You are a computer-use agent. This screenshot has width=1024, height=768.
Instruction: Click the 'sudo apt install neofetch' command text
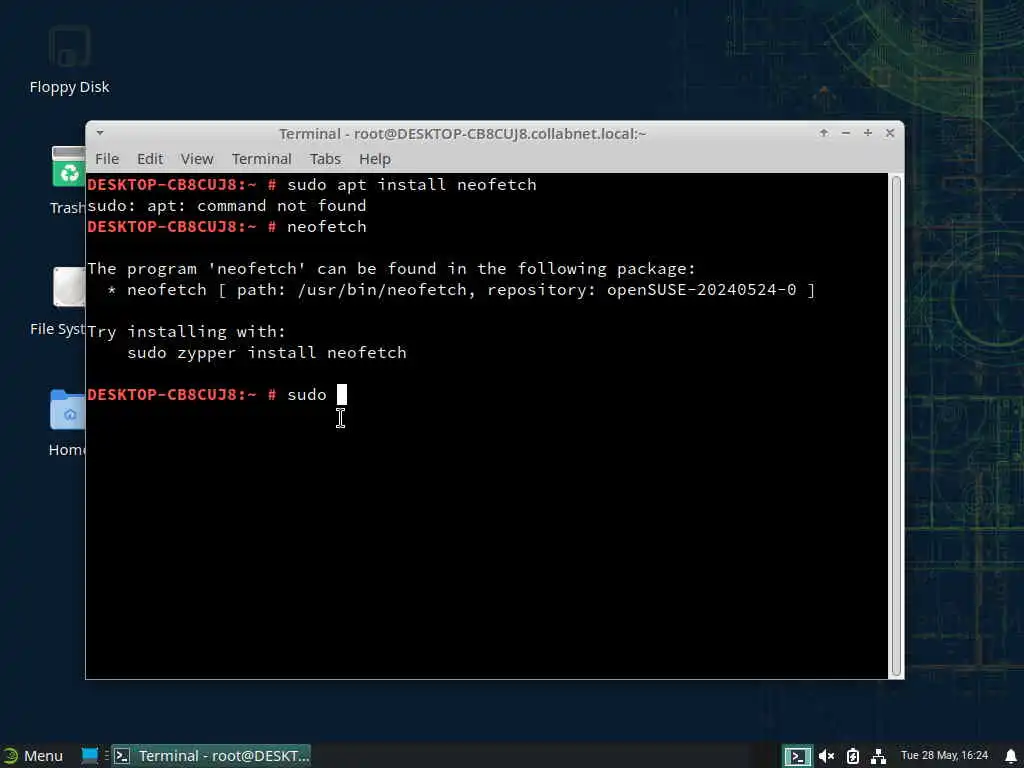[x=411, y=185]
